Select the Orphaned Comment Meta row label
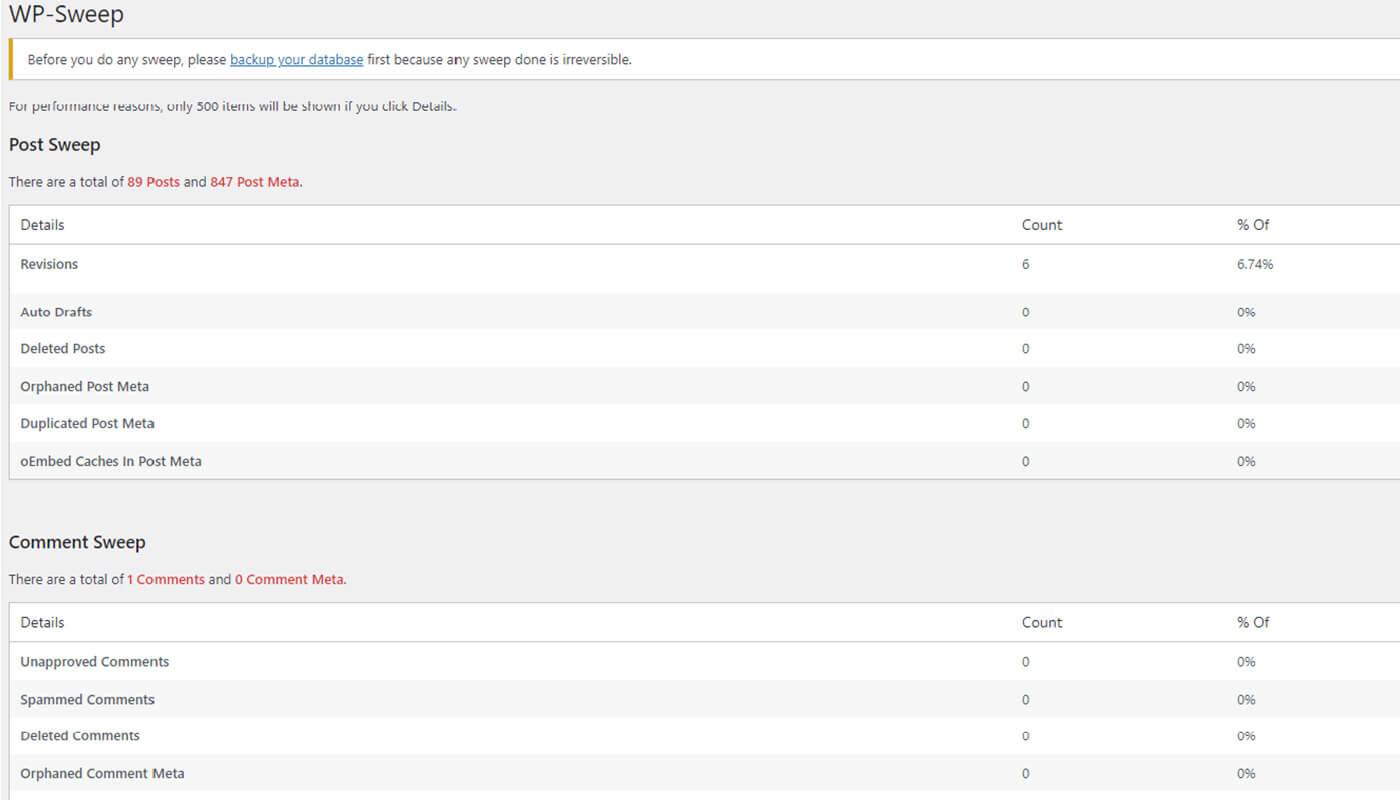 click(x=102, y=773)
